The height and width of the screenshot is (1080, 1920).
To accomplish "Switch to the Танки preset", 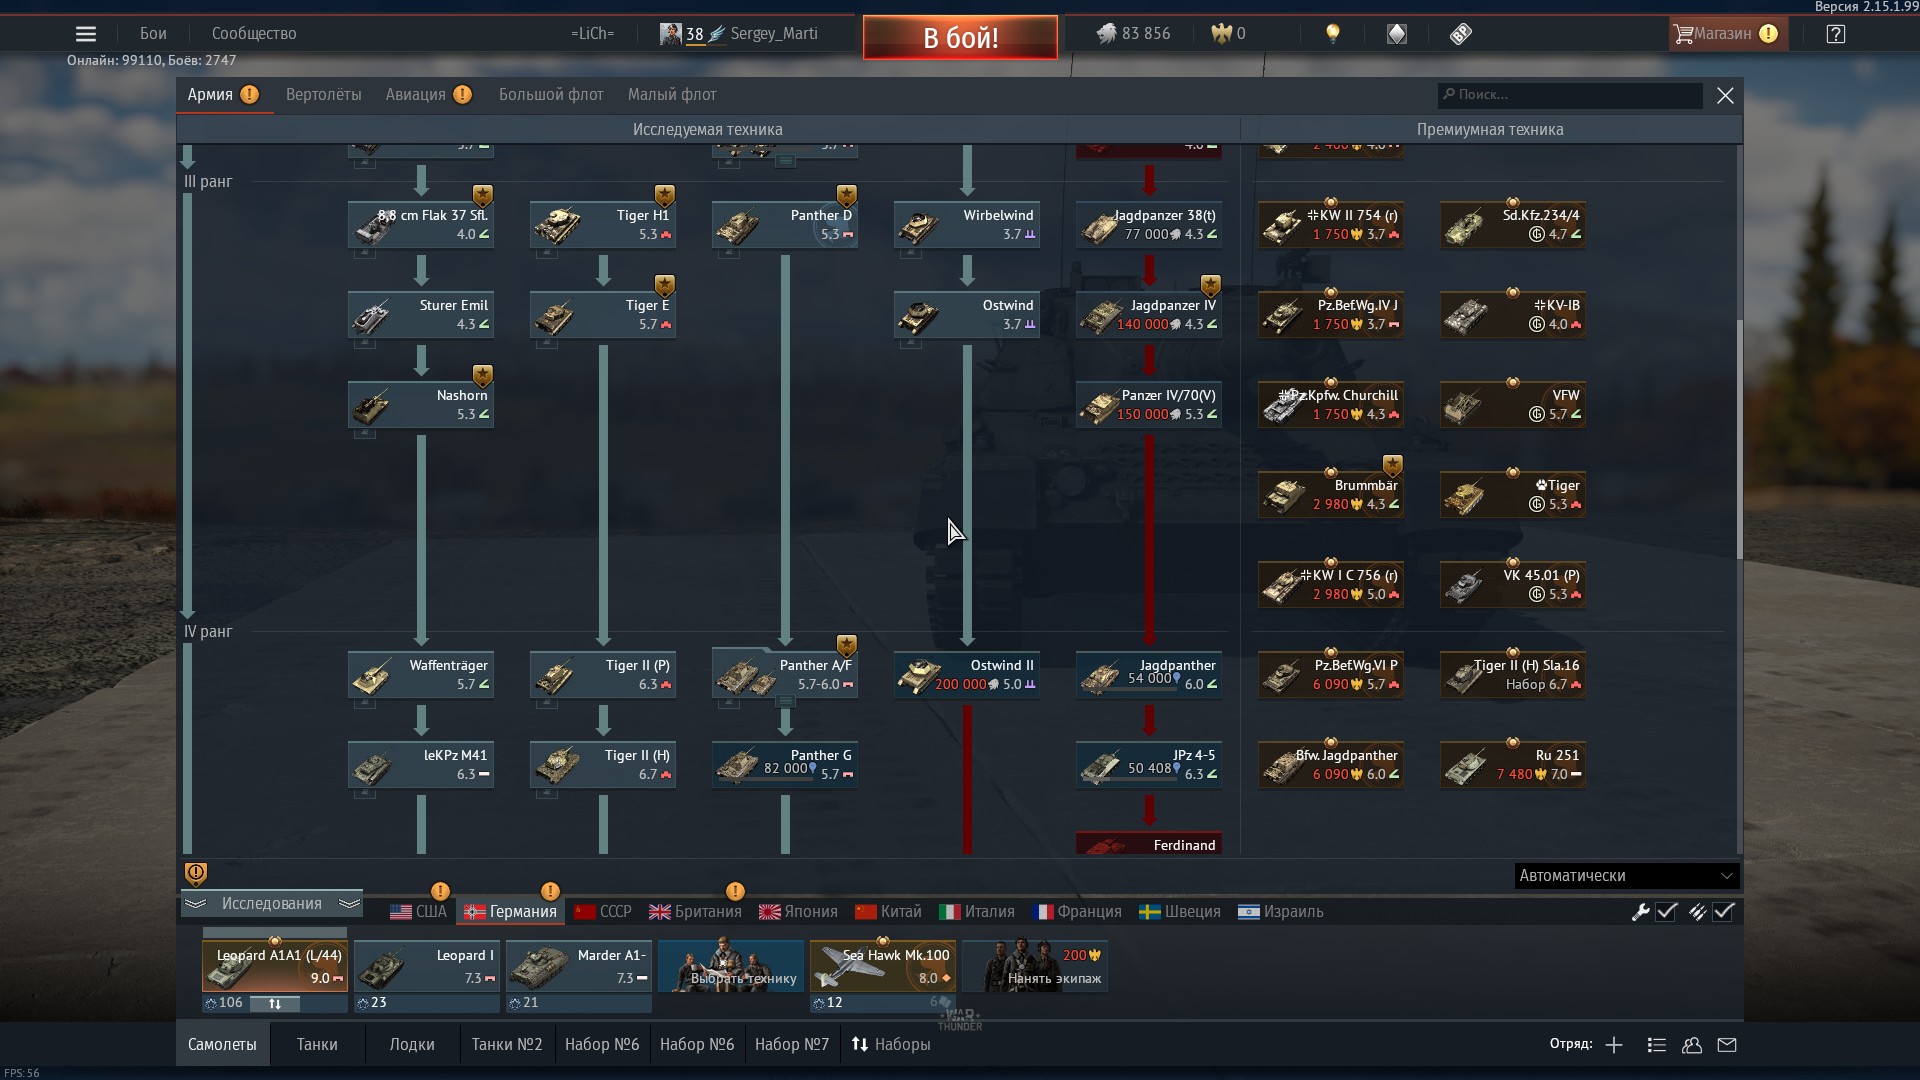I will pyautogui.click(x=317, y=1045).
